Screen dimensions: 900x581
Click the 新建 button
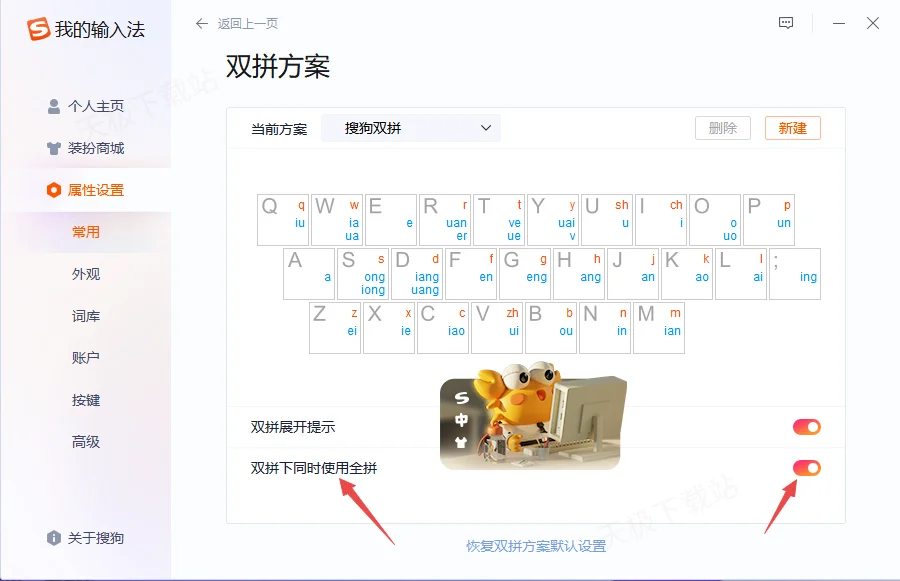tap(792, 128)
